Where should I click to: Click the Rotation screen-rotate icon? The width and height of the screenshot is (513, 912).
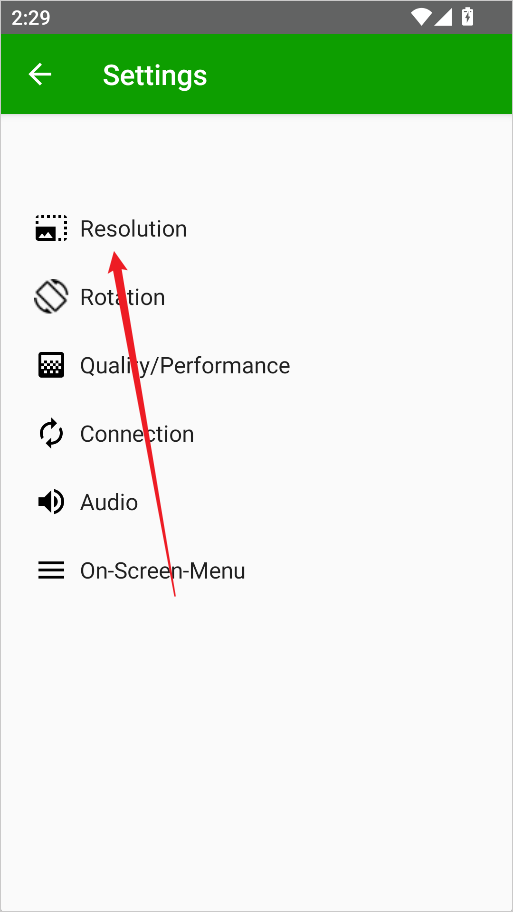tap(51, 297)
